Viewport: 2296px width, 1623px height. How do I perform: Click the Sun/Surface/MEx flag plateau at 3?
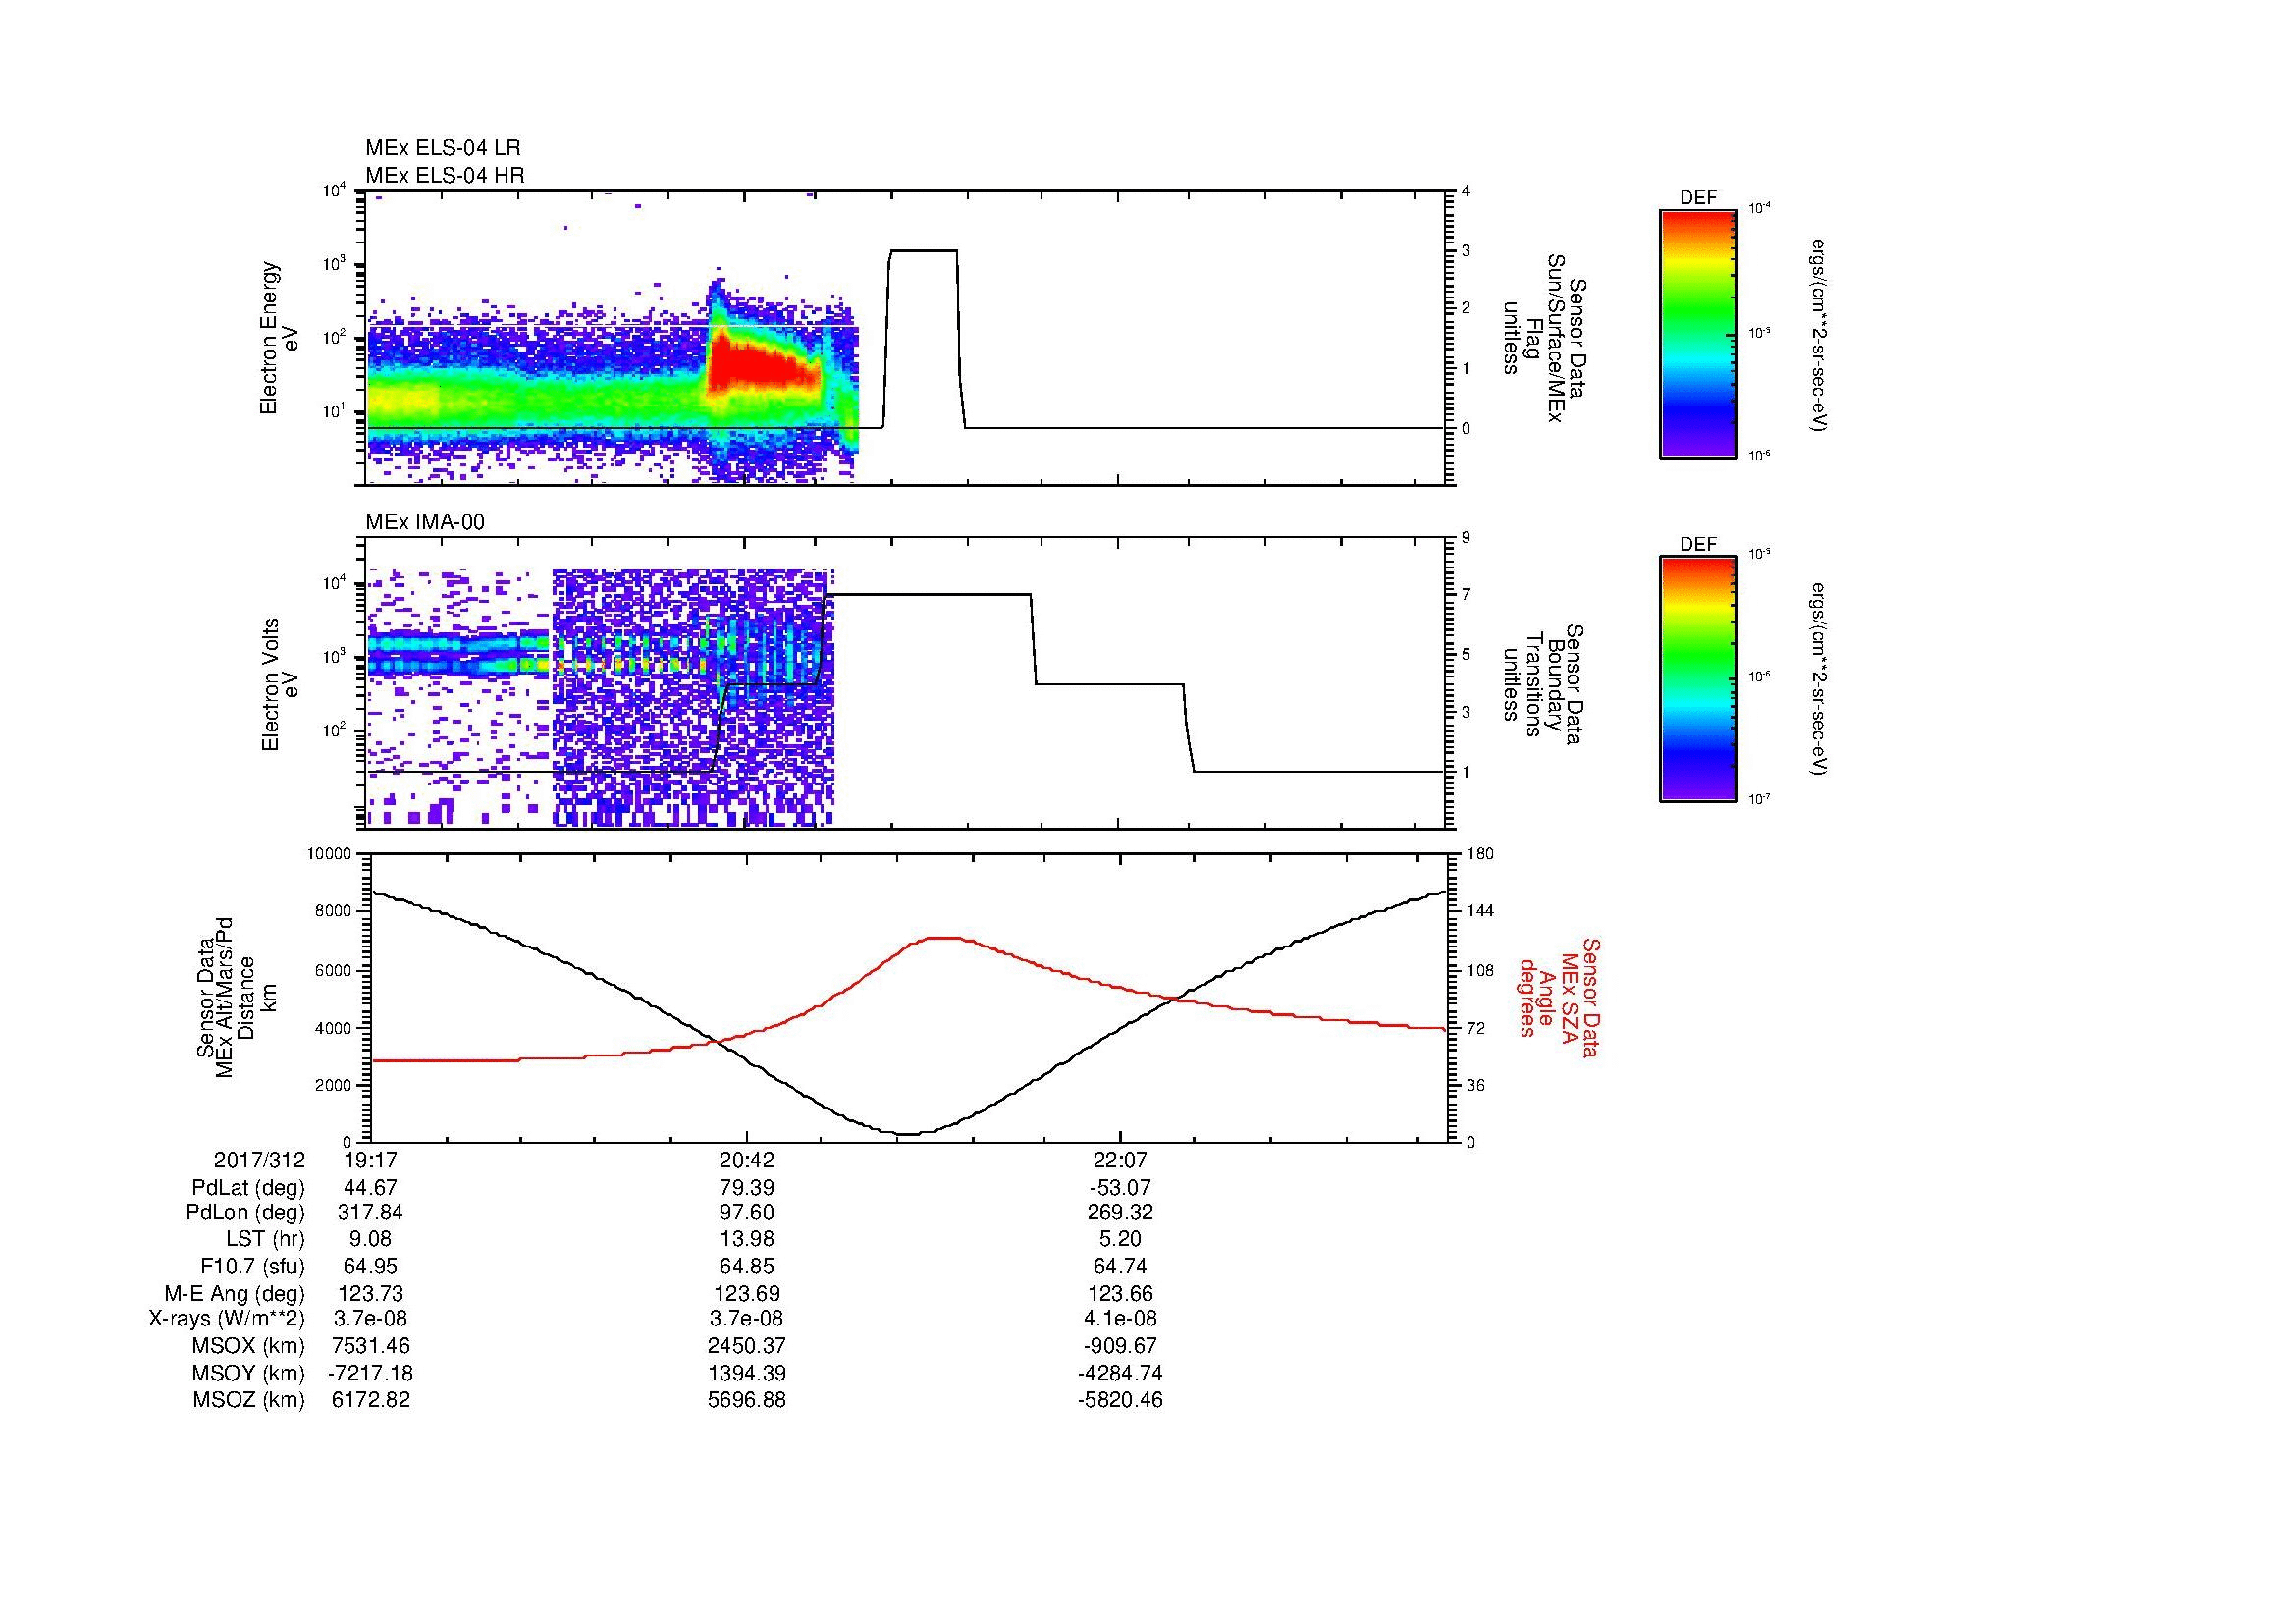click(x=923, y=251)
